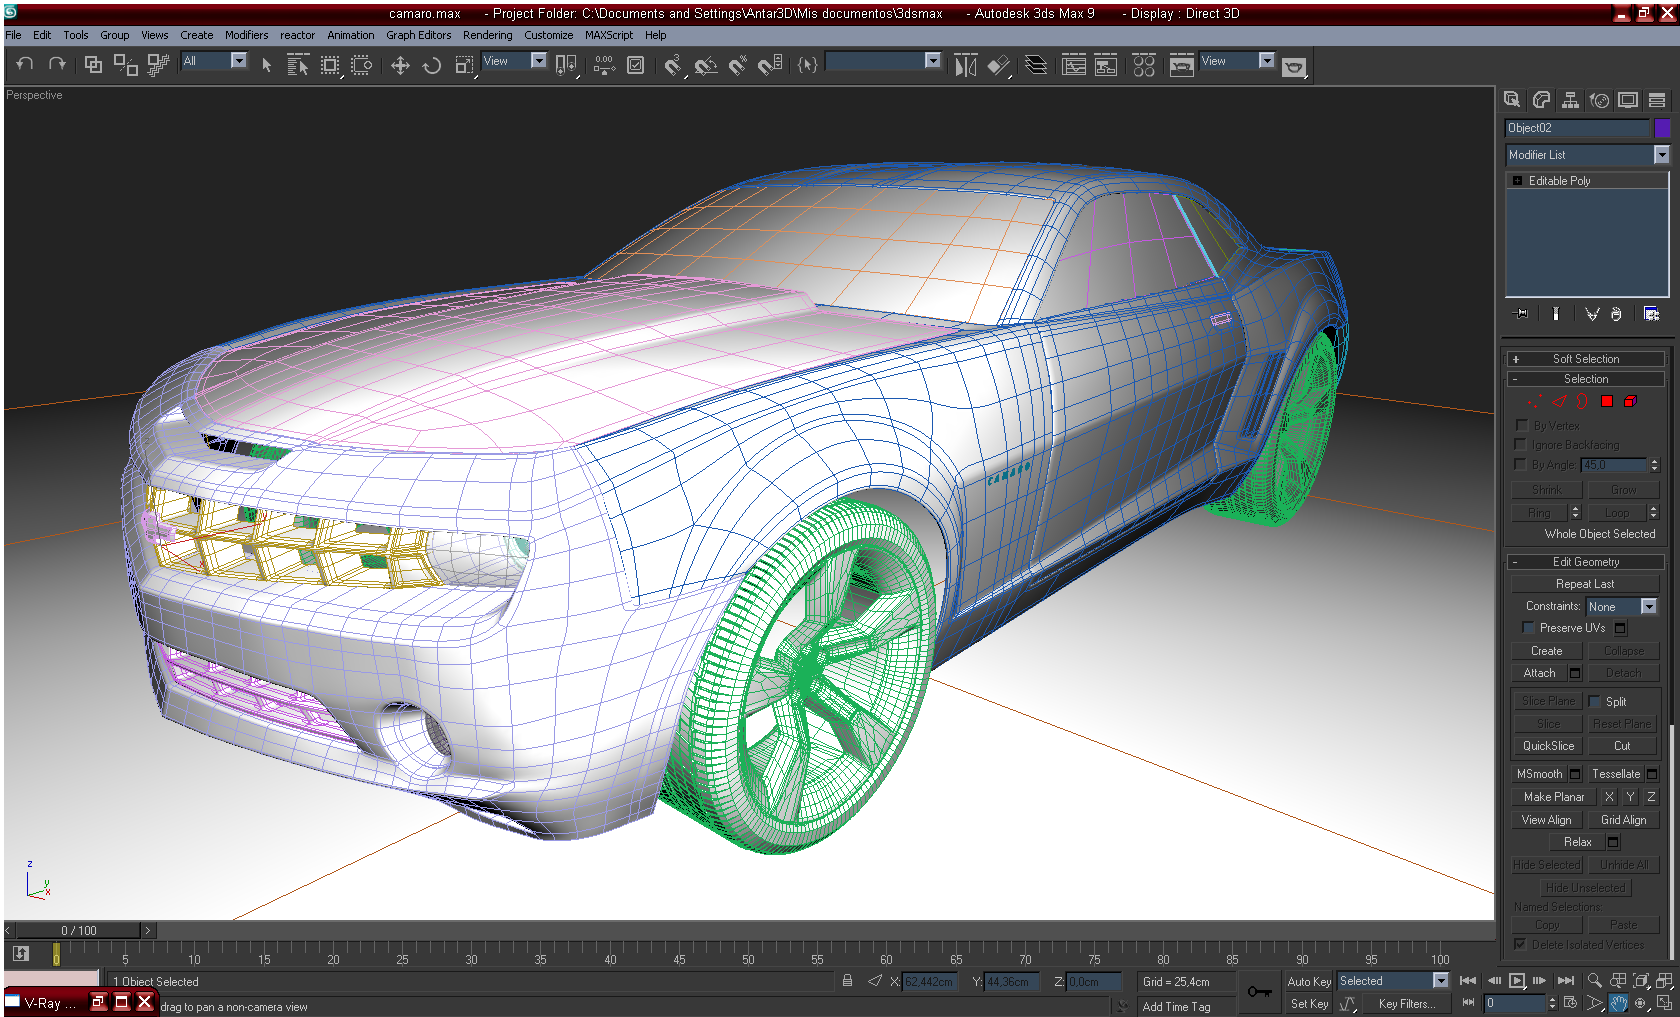Open the Align tool
The image size is (1680, 1017).
(998, 65)
